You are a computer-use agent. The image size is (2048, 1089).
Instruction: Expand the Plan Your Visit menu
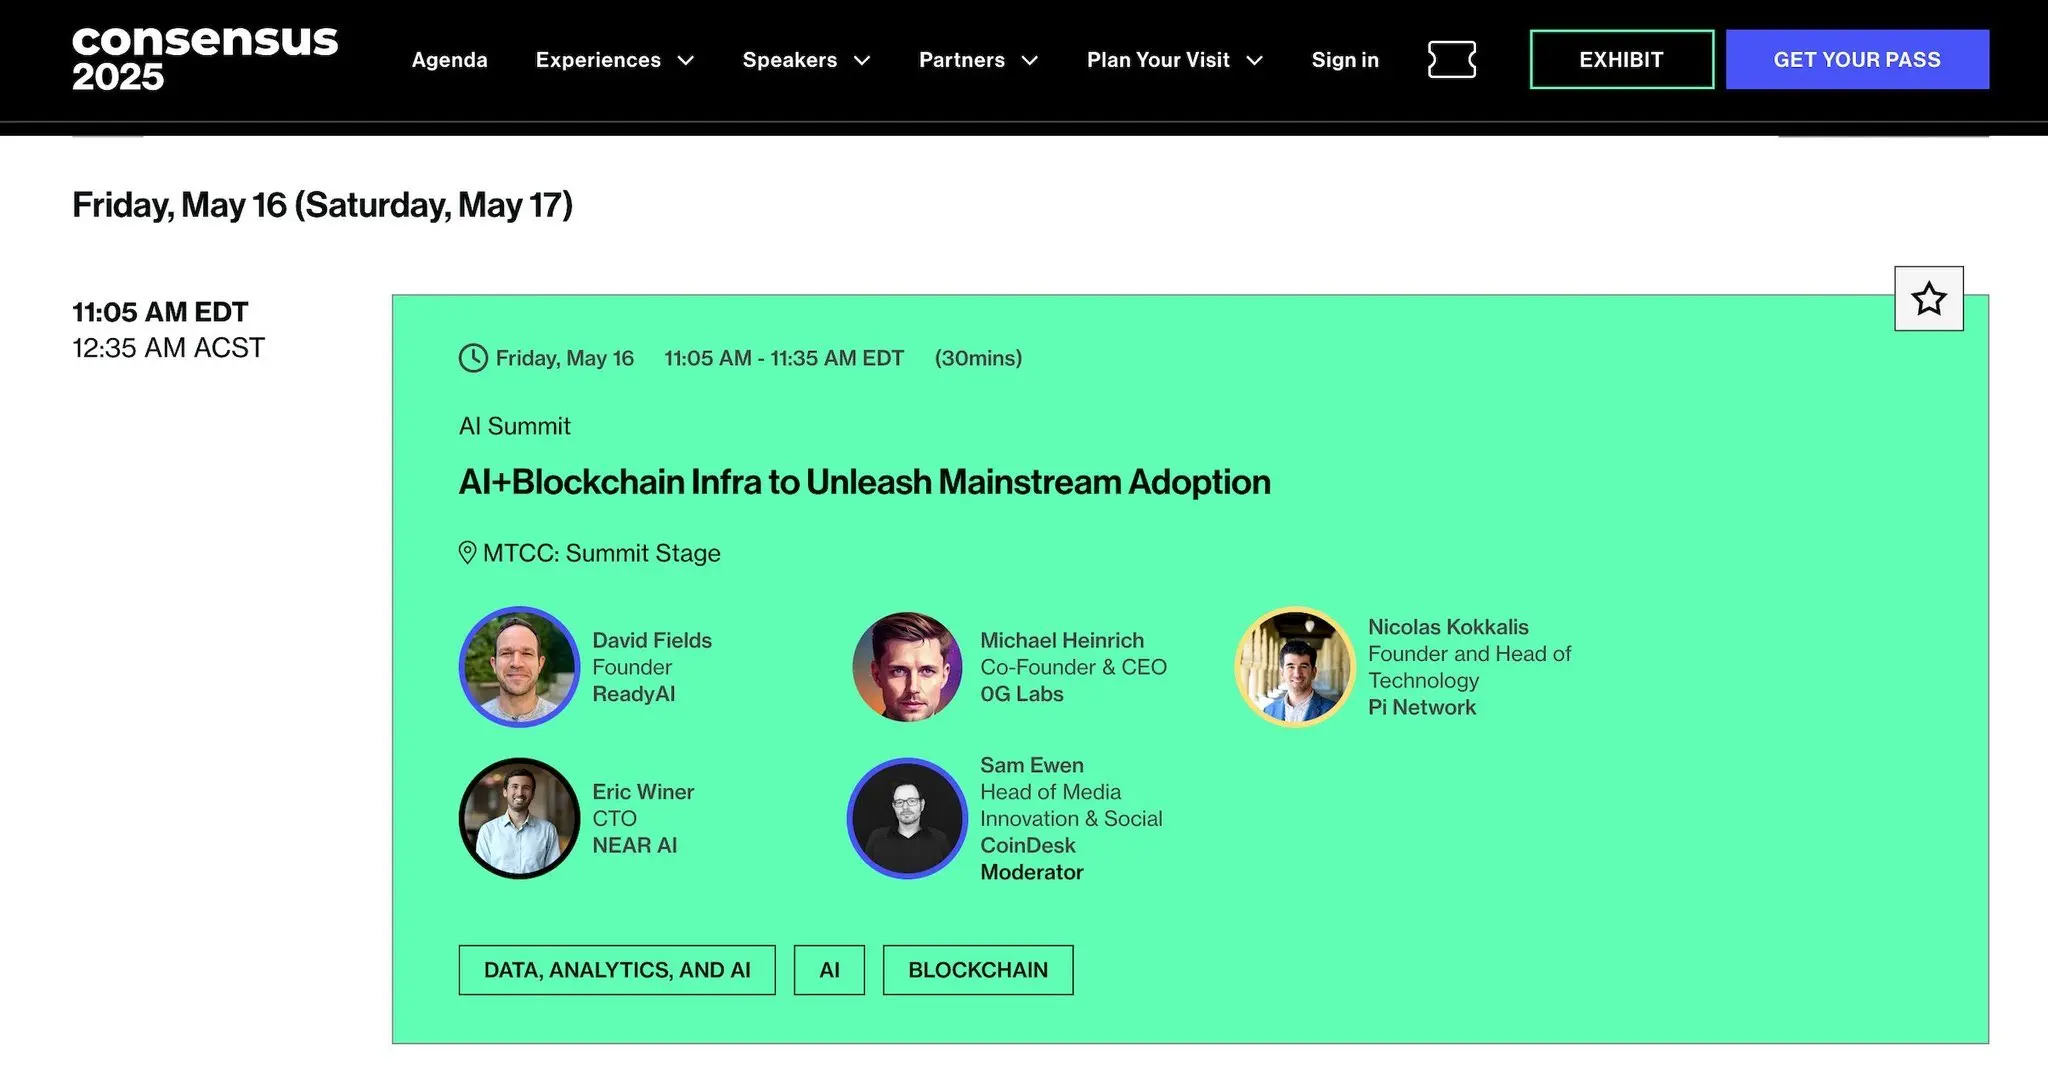tap(1175, 60)
